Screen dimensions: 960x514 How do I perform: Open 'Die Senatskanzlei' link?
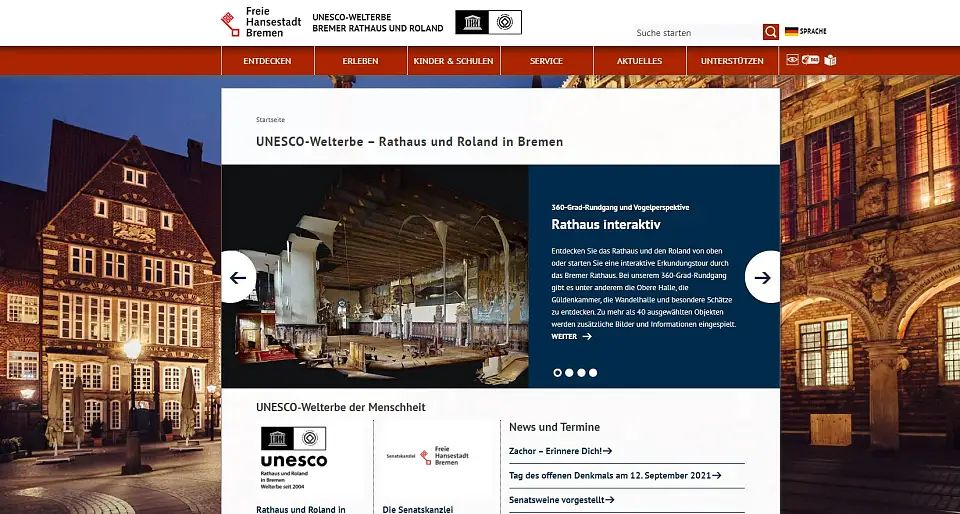tap(418, 509)
